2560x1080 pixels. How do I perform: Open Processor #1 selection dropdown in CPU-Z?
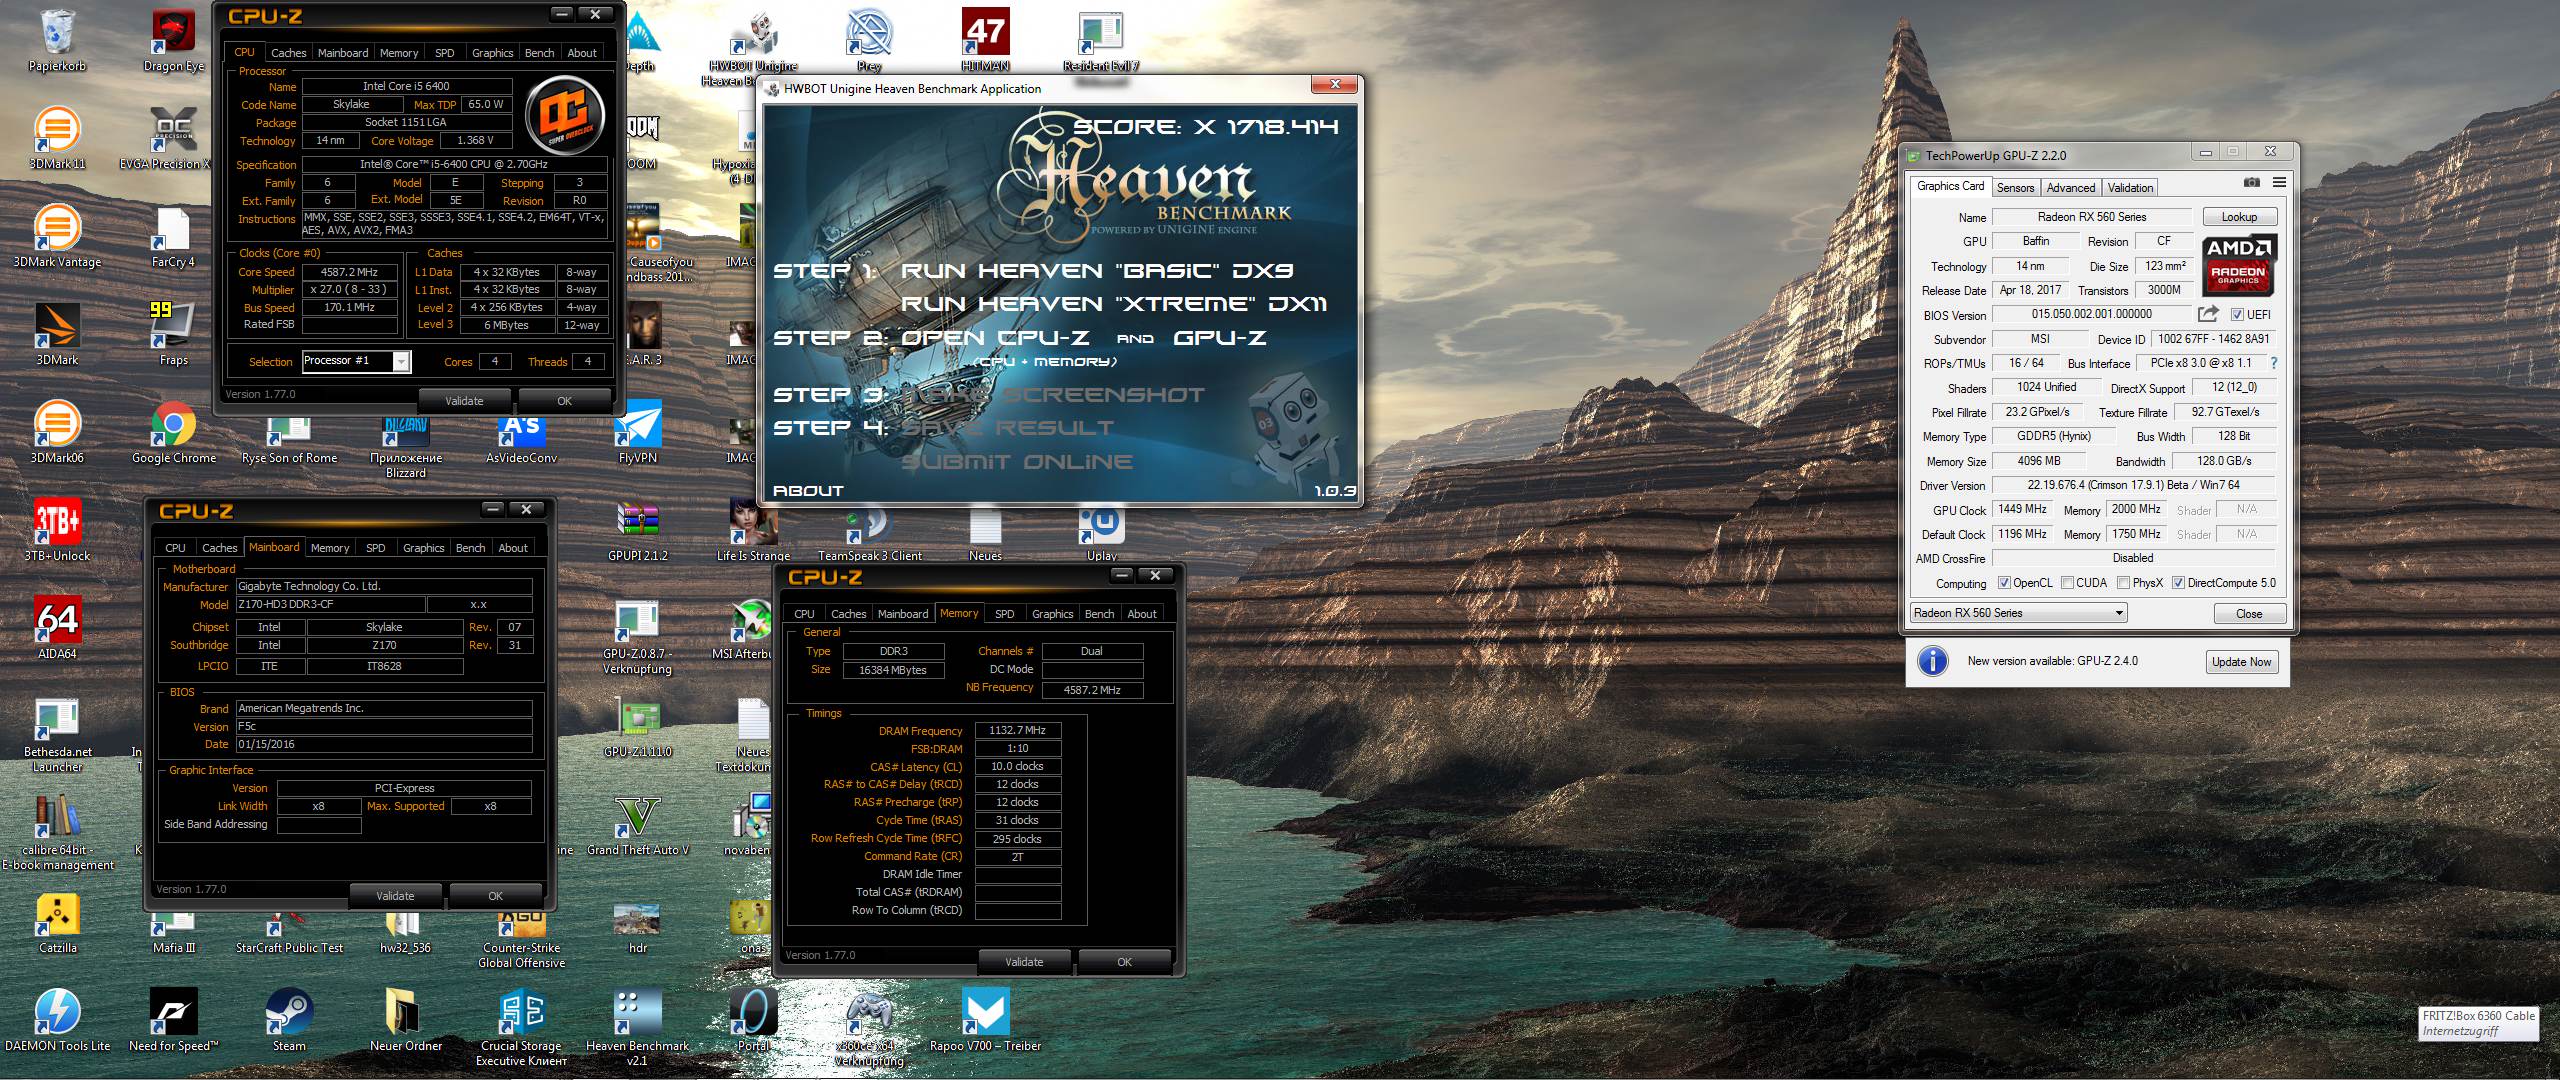click(356, 361)
